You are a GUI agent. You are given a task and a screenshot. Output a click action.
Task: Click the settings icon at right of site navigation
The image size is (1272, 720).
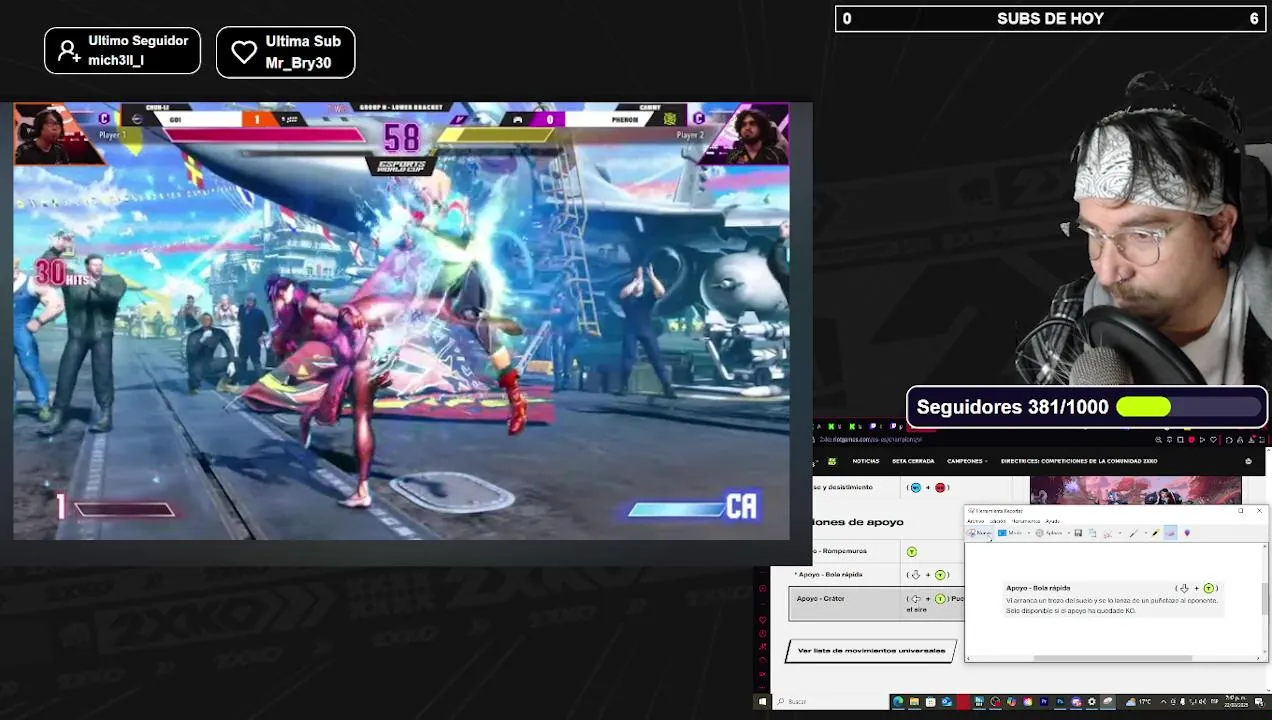click(1248, 461)
